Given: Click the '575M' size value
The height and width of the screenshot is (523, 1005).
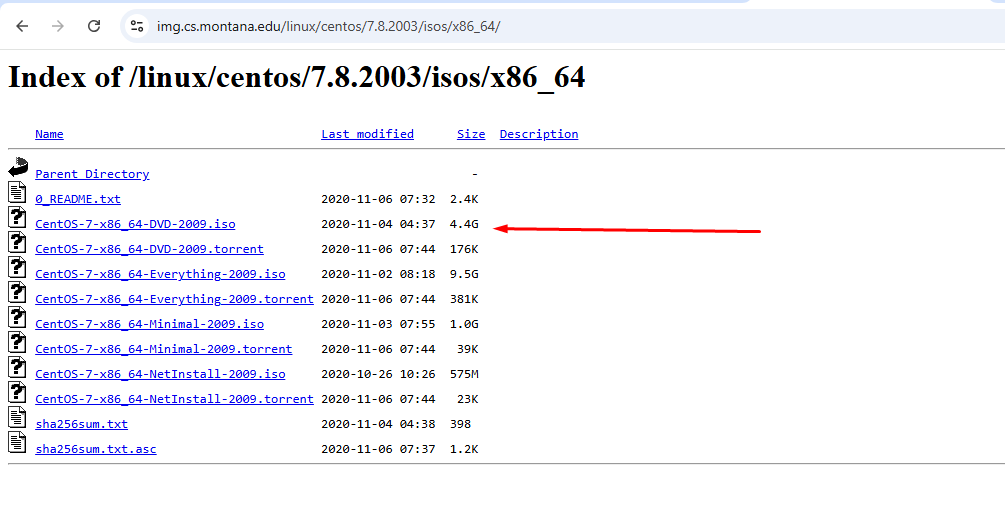Looking at the screenshot, I should 464,374.
